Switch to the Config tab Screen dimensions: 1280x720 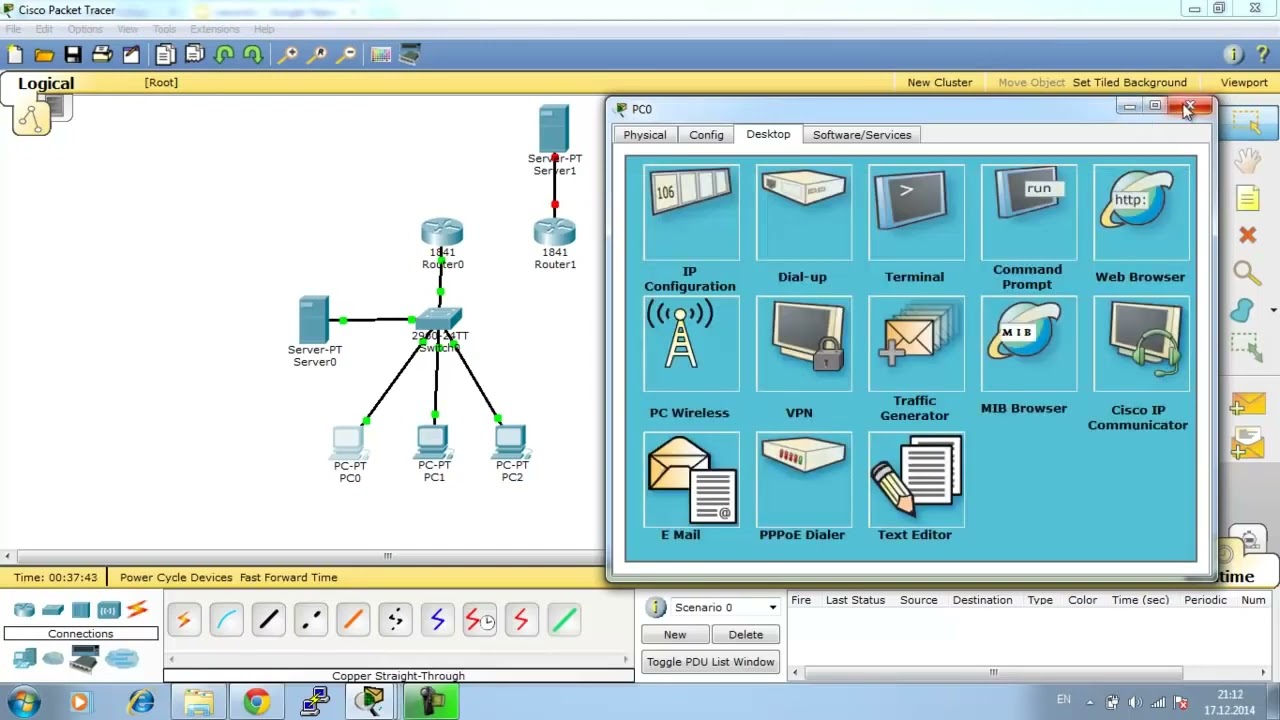pyautogui.click(x=706, y=135)
